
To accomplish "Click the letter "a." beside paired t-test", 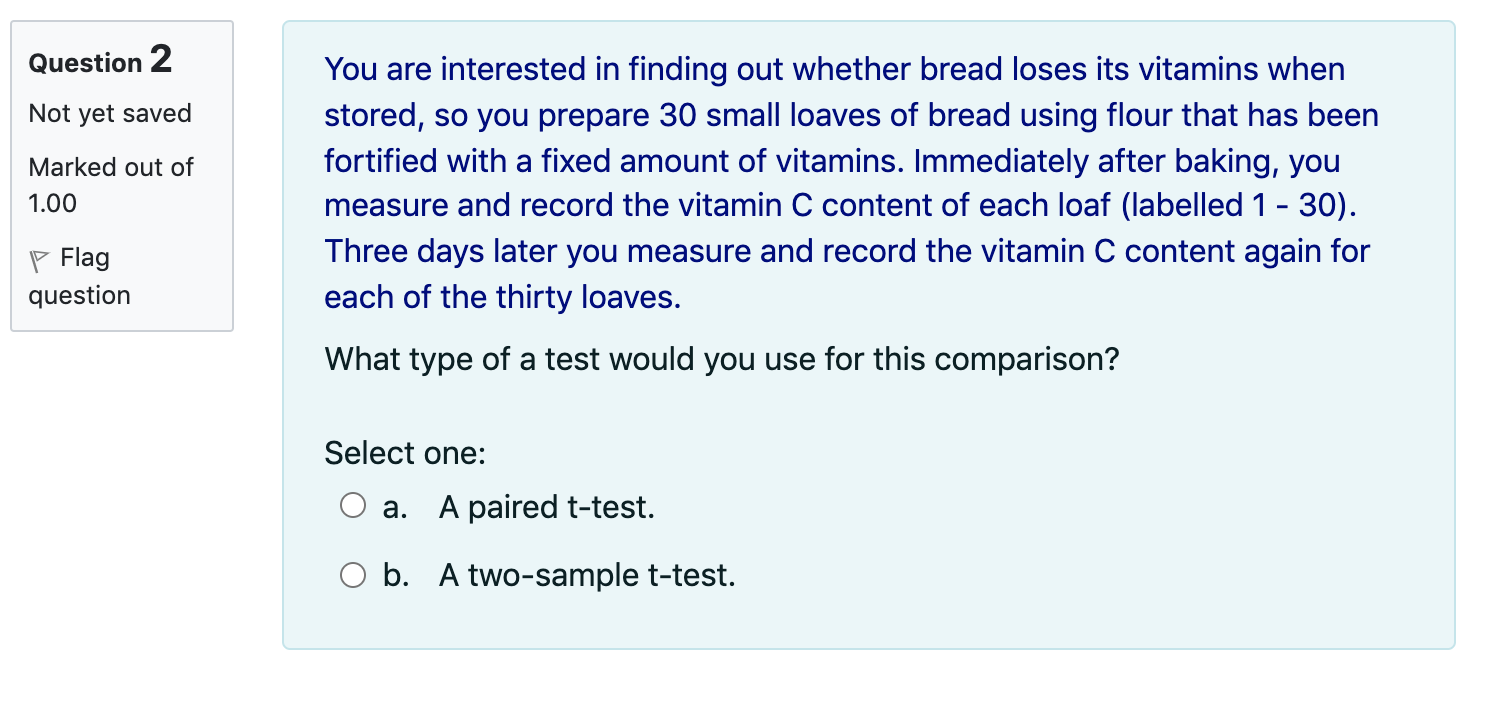I will click(x=394, y=508).
